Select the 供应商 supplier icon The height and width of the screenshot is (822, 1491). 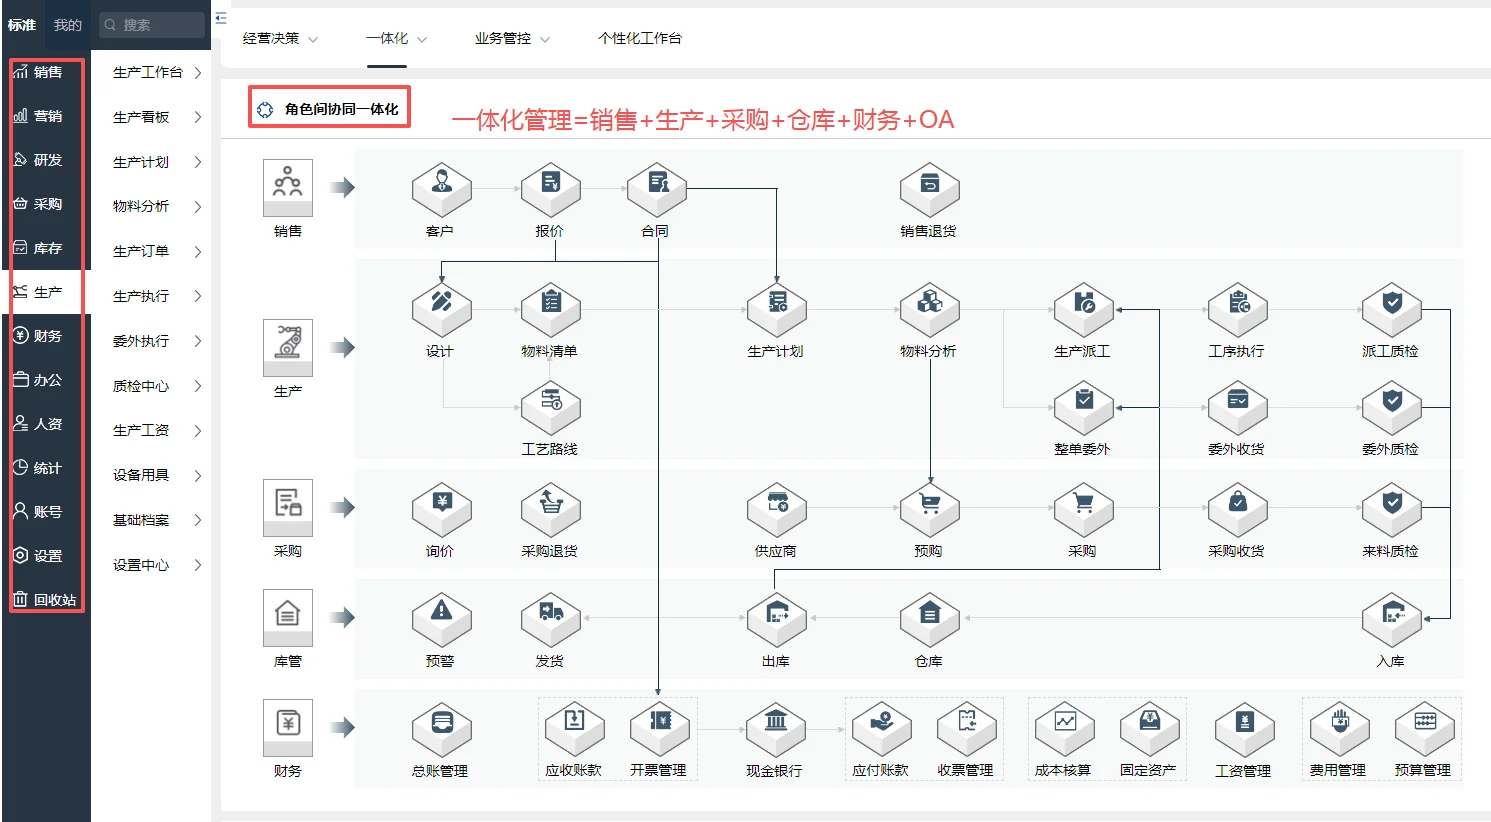[x=776, y=510]
